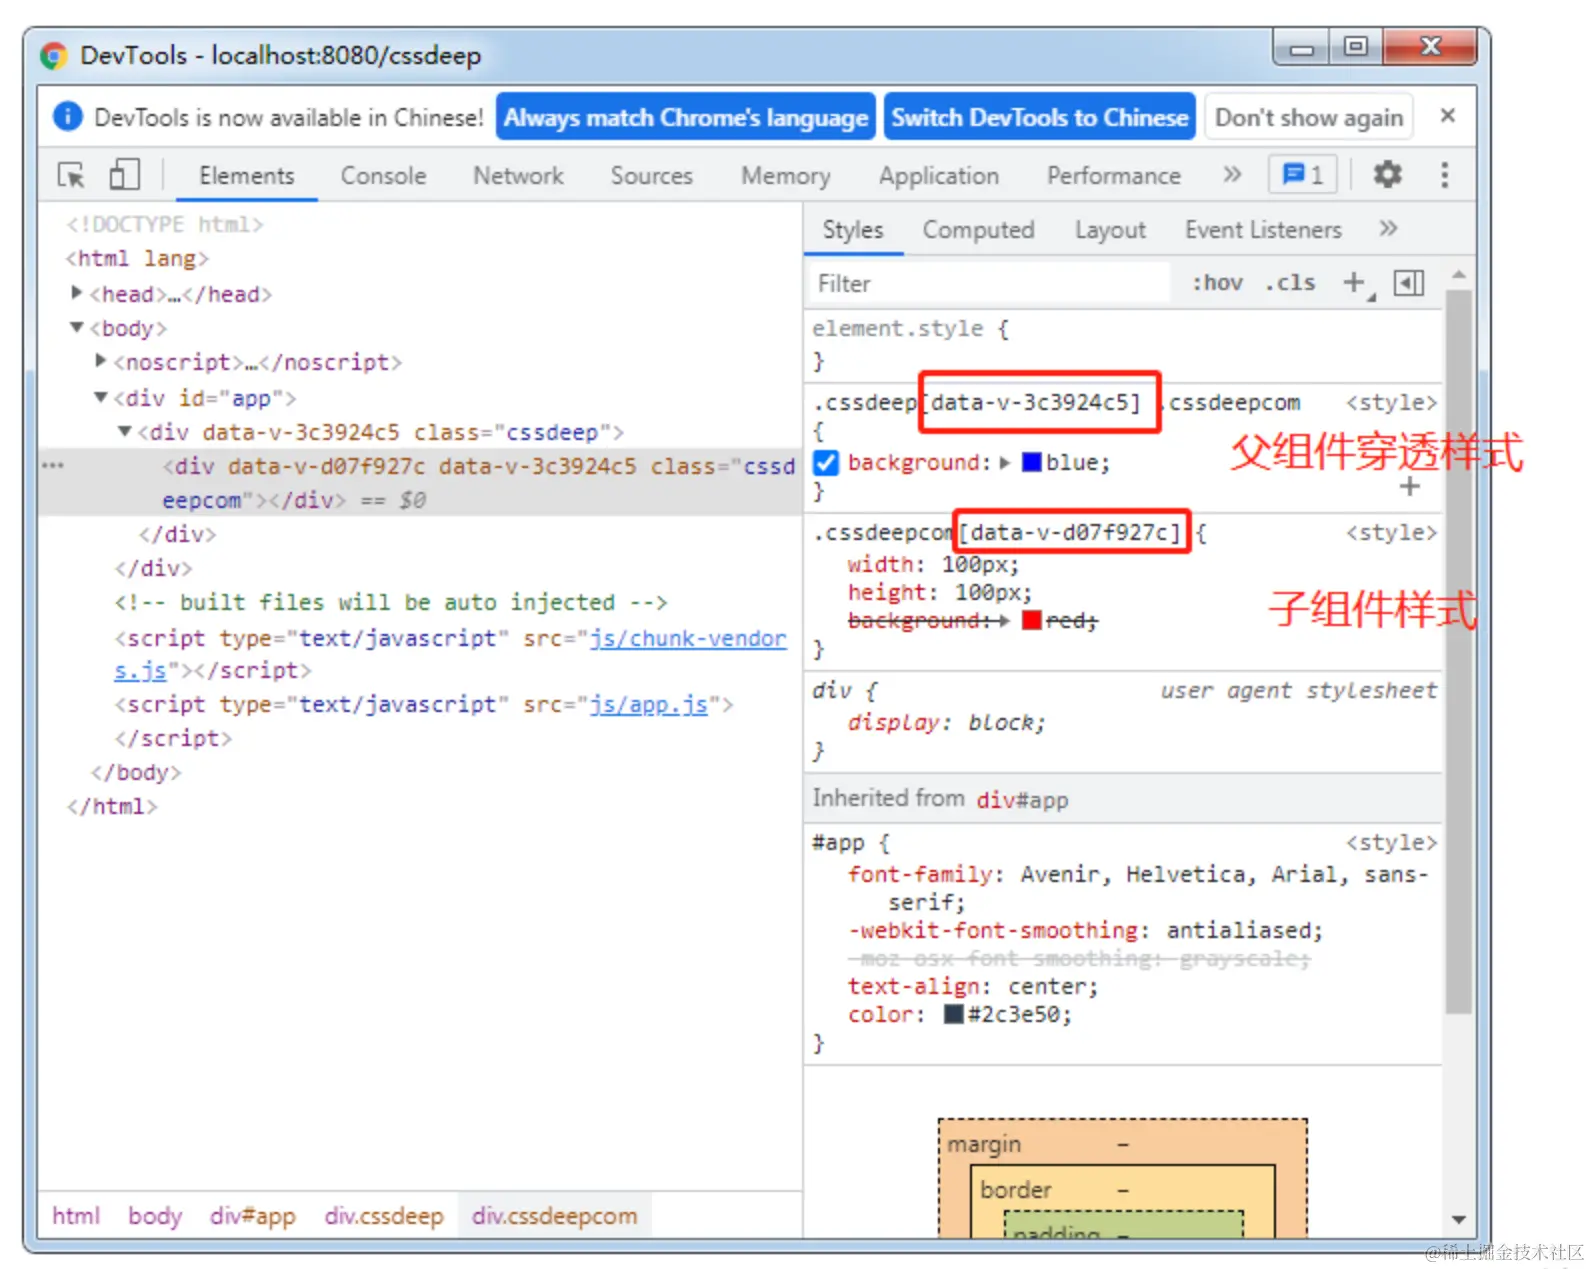The image size is (1591, 1269).
Task: Go to the Sources tab
Action: coord(651,176)
